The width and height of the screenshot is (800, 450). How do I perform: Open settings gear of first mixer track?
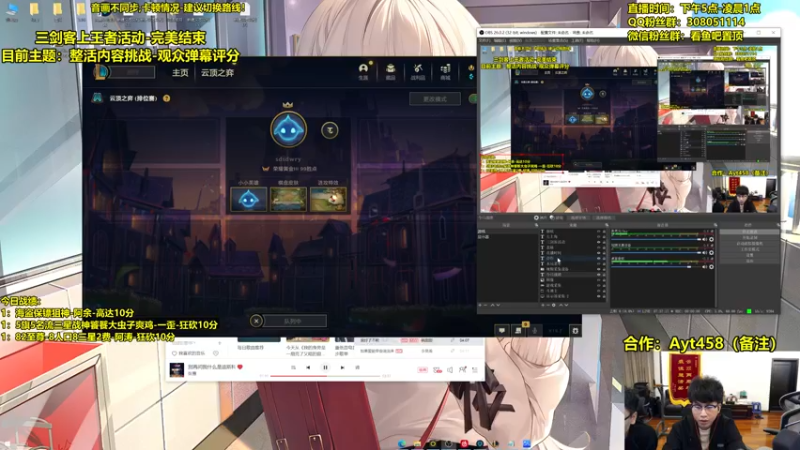[x=711, y=239]
